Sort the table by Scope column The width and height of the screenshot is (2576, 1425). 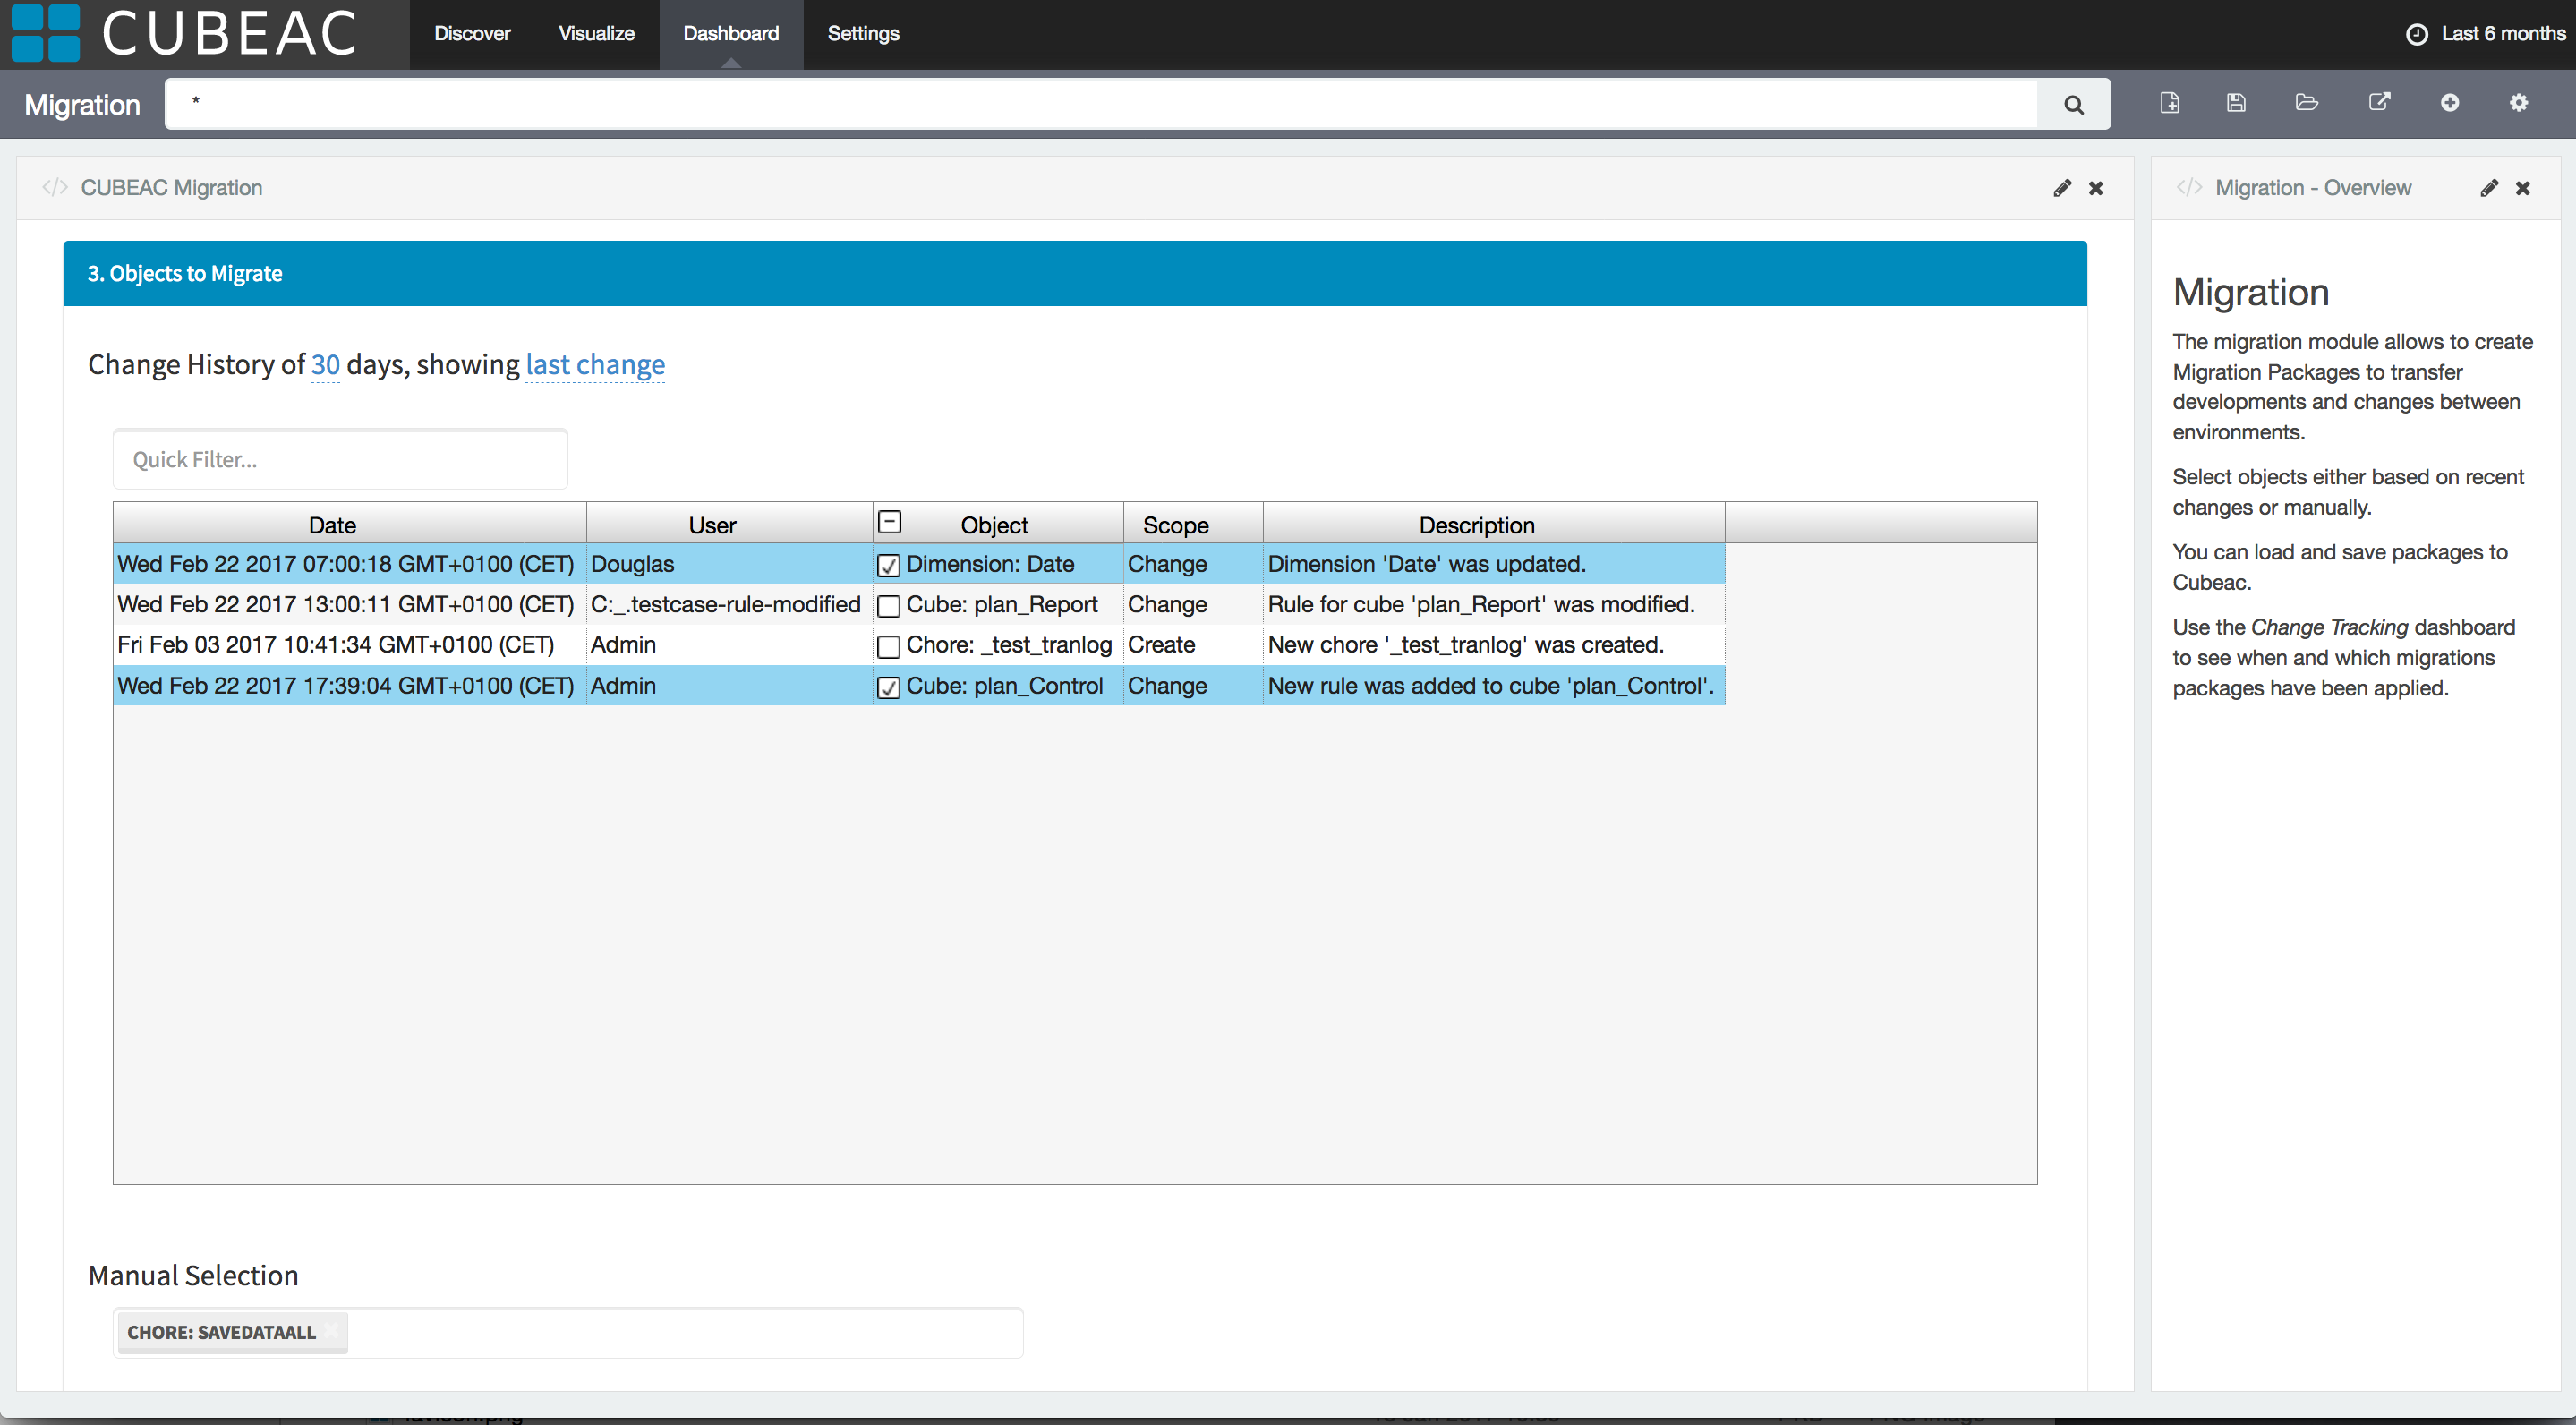pyautogui.click(x=1176, y=525)
